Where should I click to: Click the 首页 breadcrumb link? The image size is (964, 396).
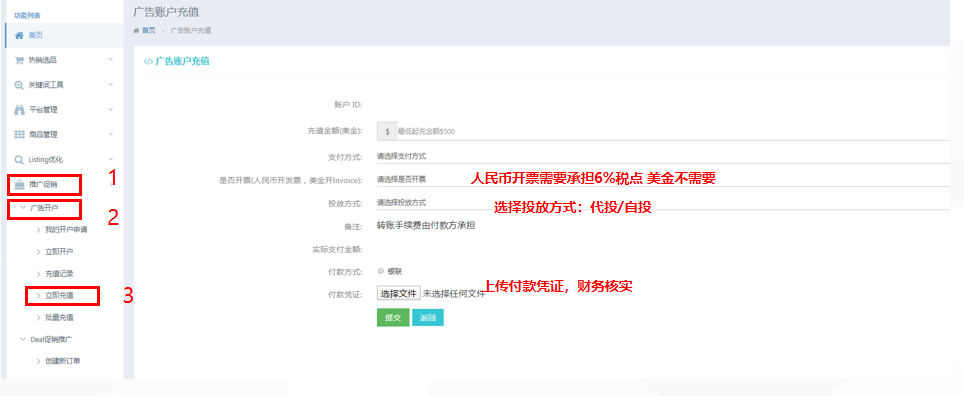[149, 30]
